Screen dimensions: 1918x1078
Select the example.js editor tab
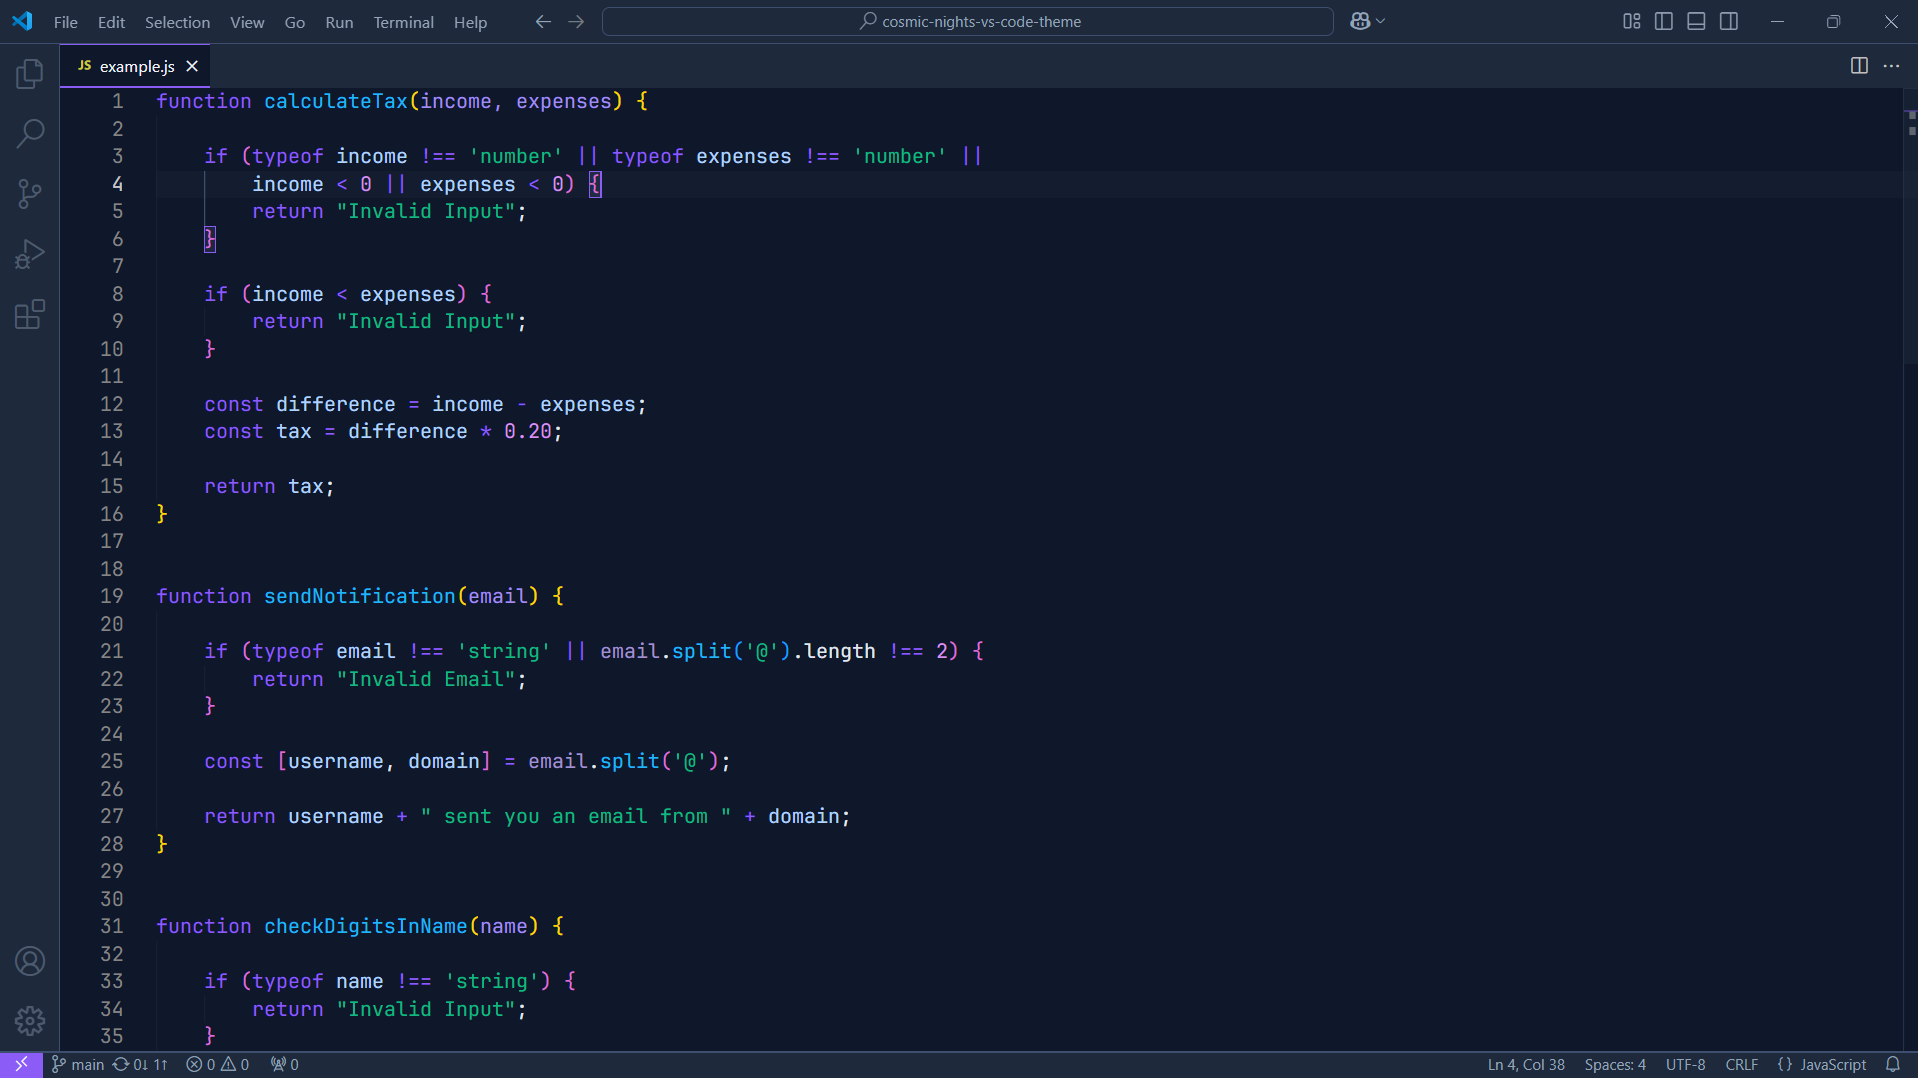(135, 66)
